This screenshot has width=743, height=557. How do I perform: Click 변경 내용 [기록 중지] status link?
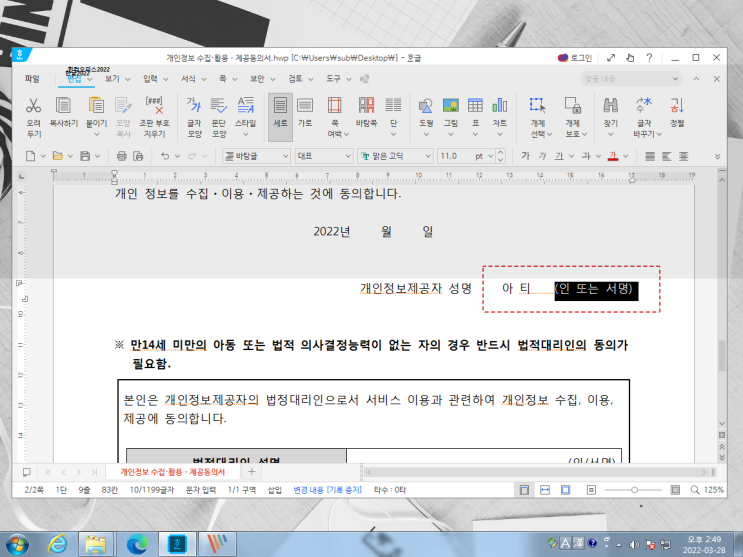[327, 490]
